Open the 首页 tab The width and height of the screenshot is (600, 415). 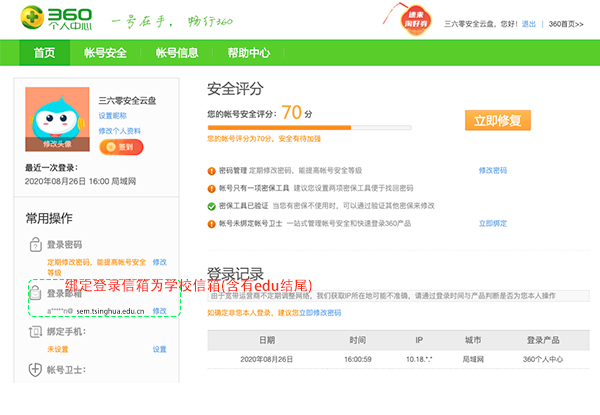click(x=44, y=53)
